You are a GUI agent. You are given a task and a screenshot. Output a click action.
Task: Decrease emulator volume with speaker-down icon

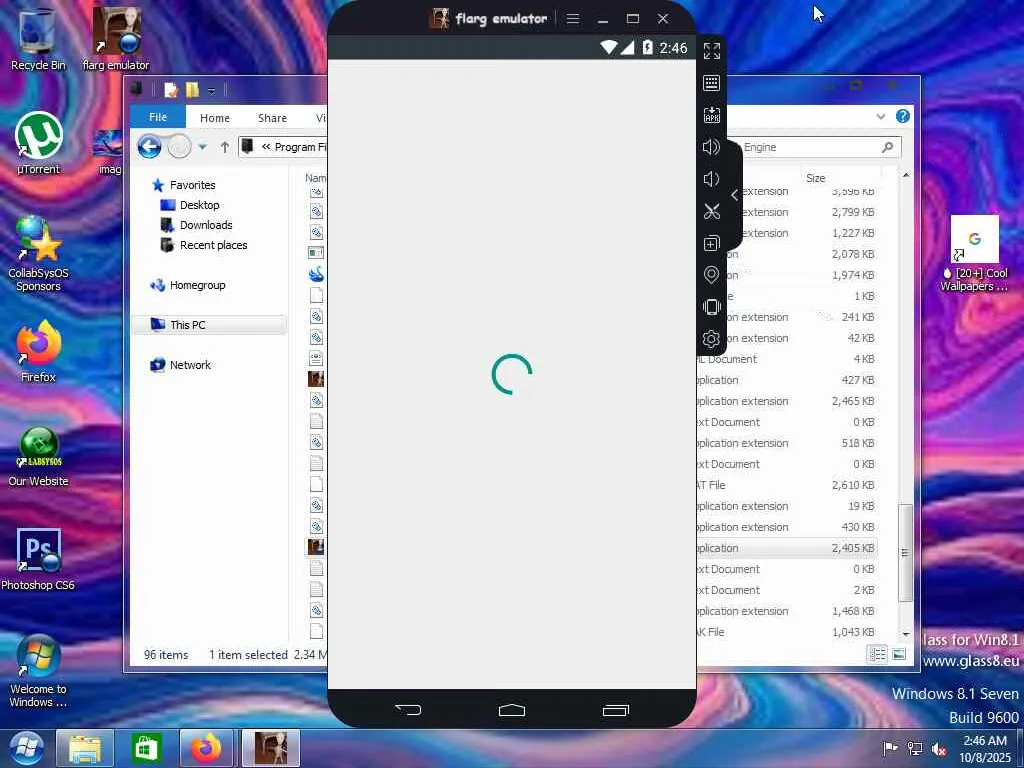coord(712,179)
